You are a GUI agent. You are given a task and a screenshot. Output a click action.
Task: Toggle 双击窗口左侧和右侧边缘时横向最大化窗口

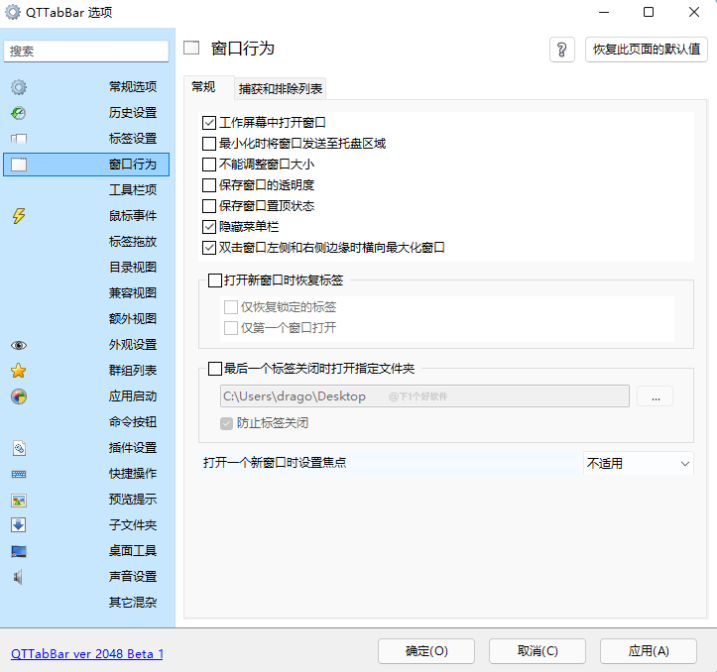point(209,248)
